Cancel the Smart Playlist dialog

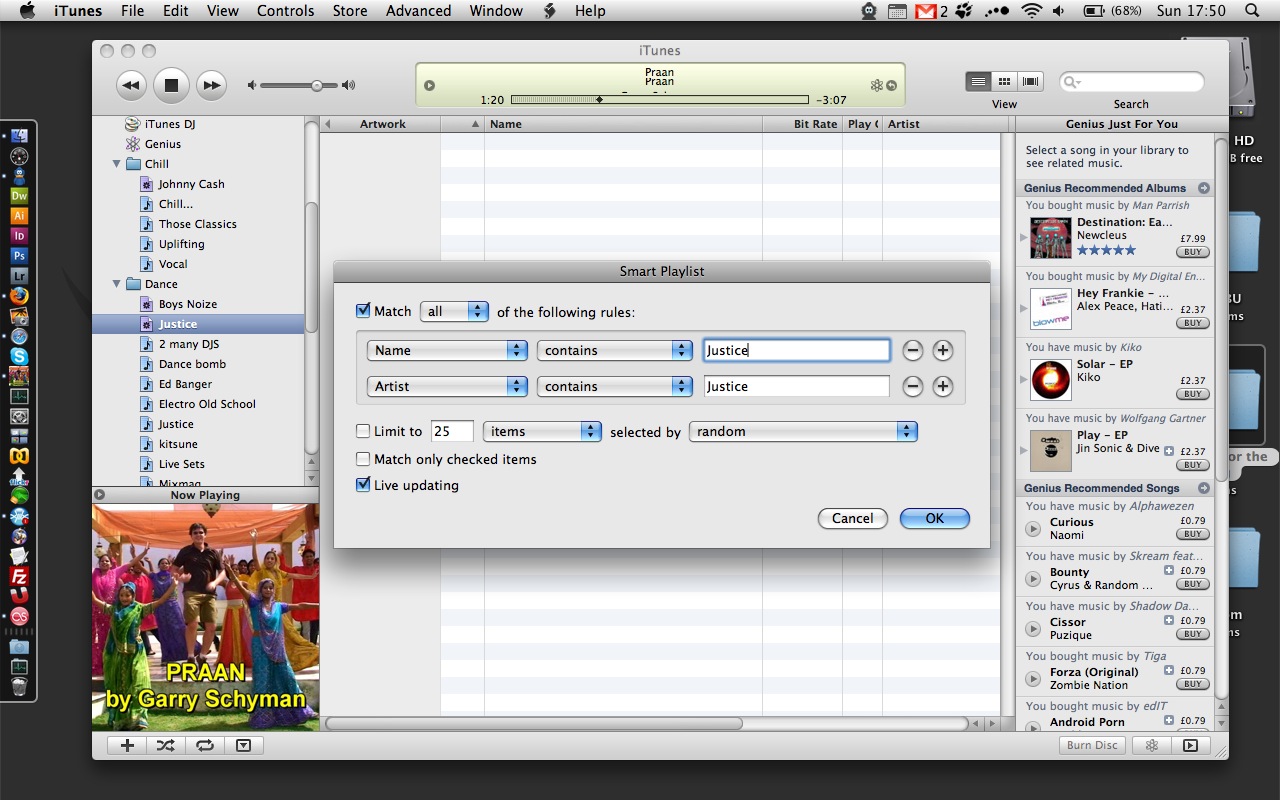click(852, 518)
